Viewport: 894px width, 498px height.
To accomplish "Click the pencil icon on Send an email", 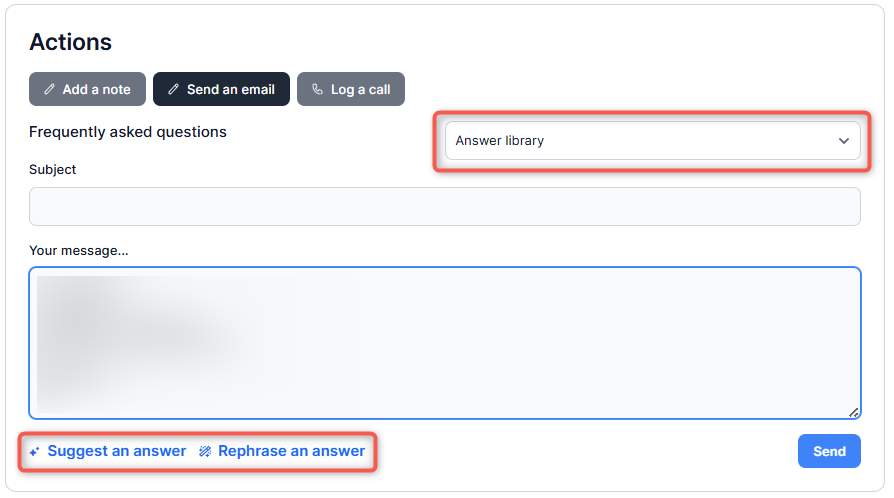I will [x=174, y=89].
